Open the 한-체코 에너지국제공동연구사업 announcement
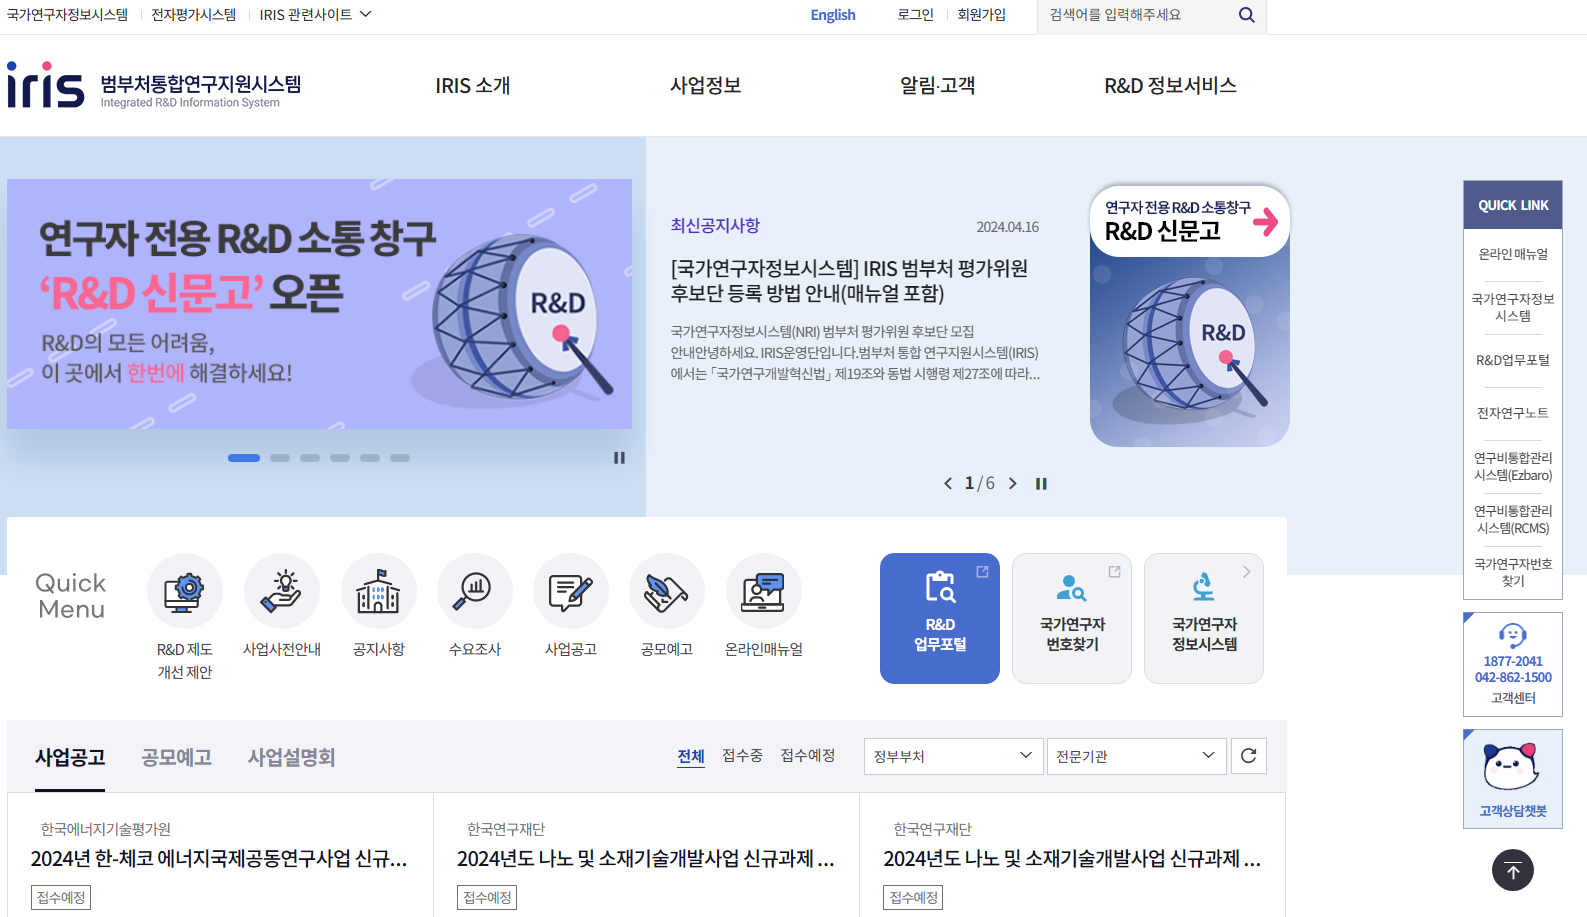 tap(219, 859)
